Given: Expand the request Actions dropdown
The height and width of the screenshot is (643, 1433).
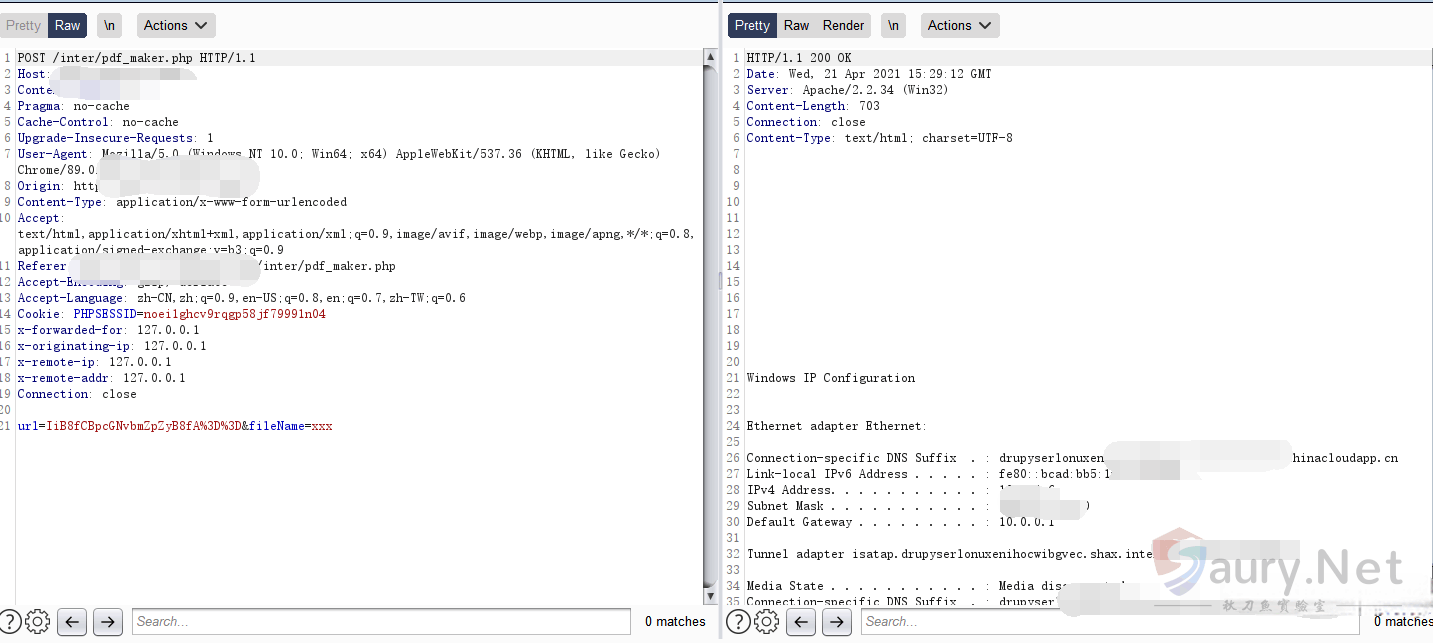Looking at the screenshot, I should [x=175, y=26].
